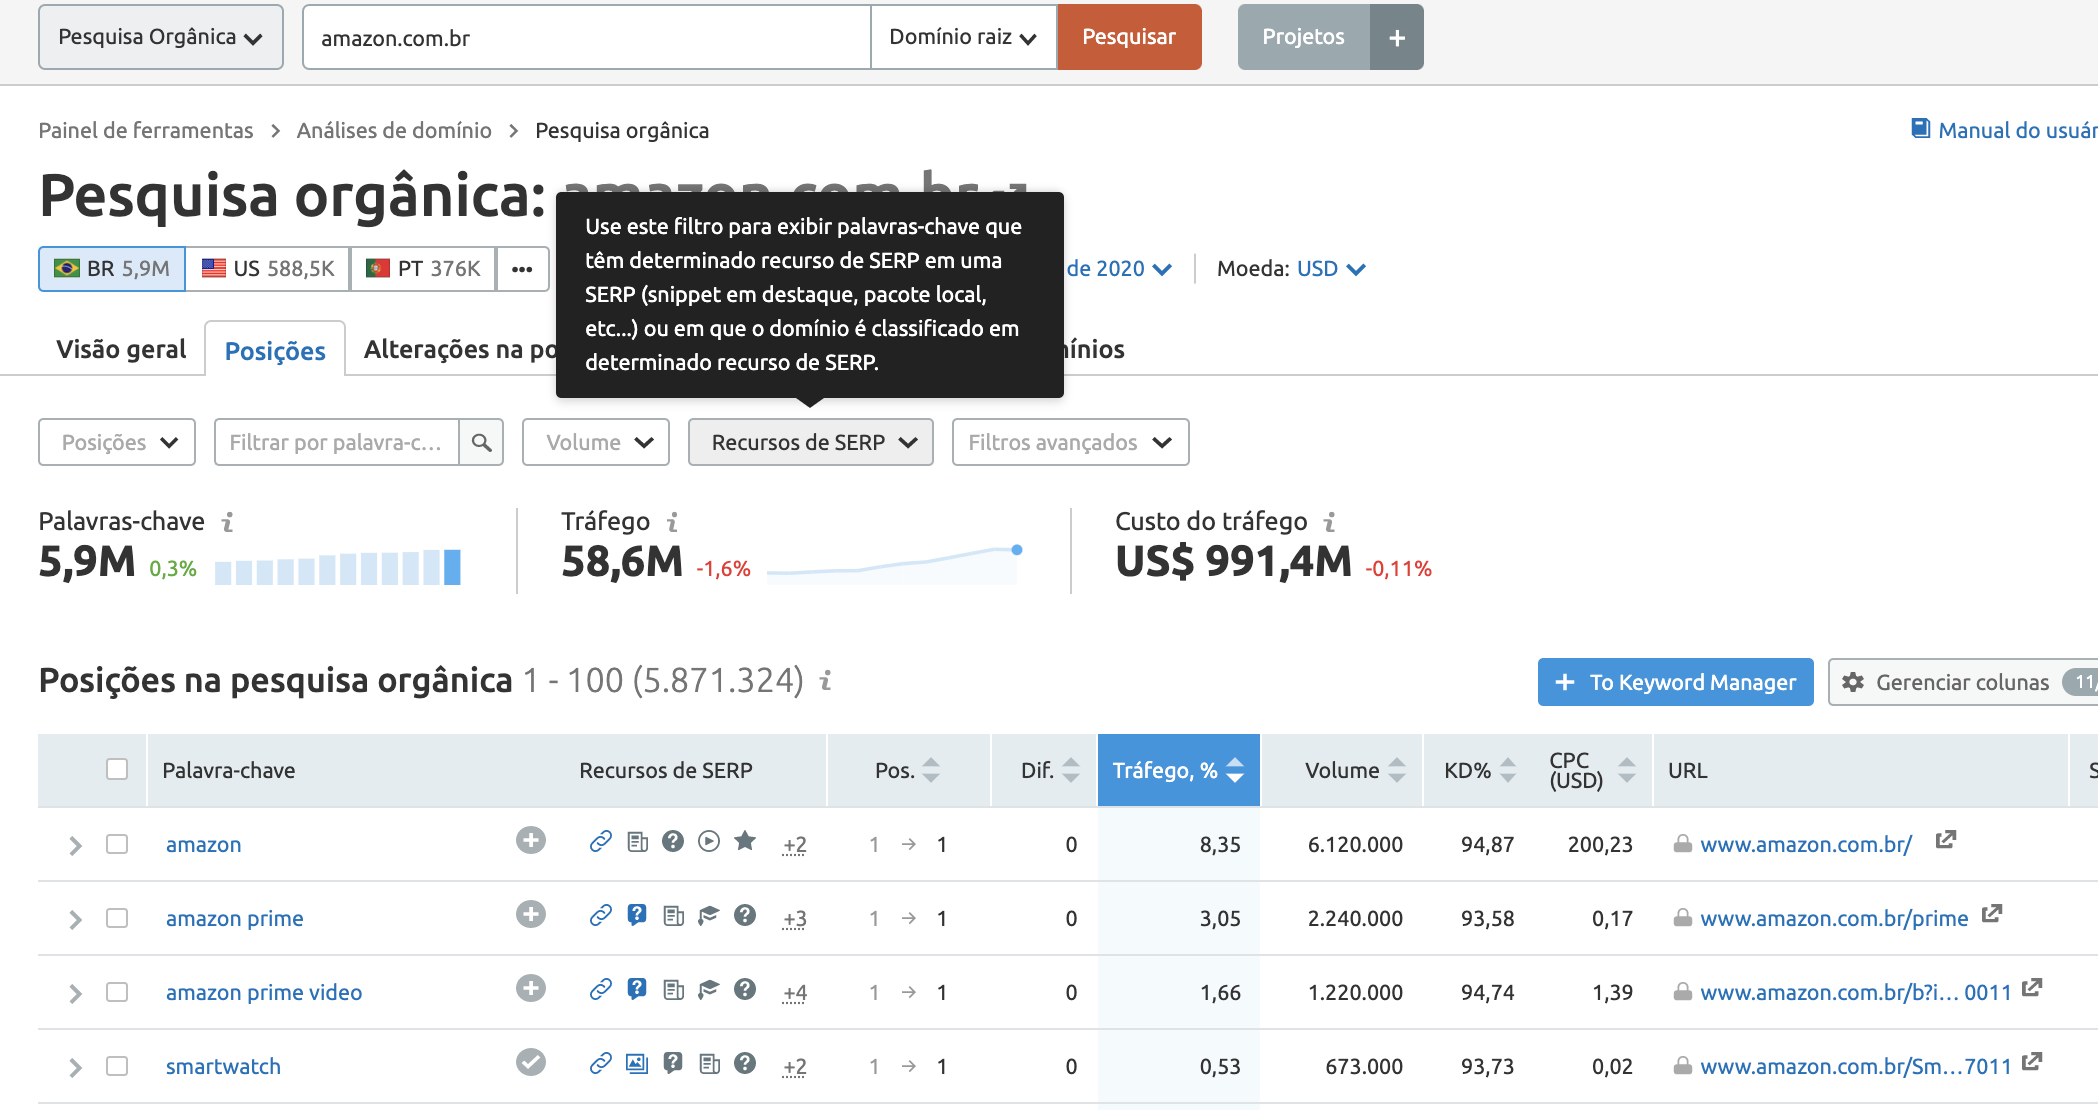
Task: Click the link icon for amazon keyword
Action: (x=599, y=844)
